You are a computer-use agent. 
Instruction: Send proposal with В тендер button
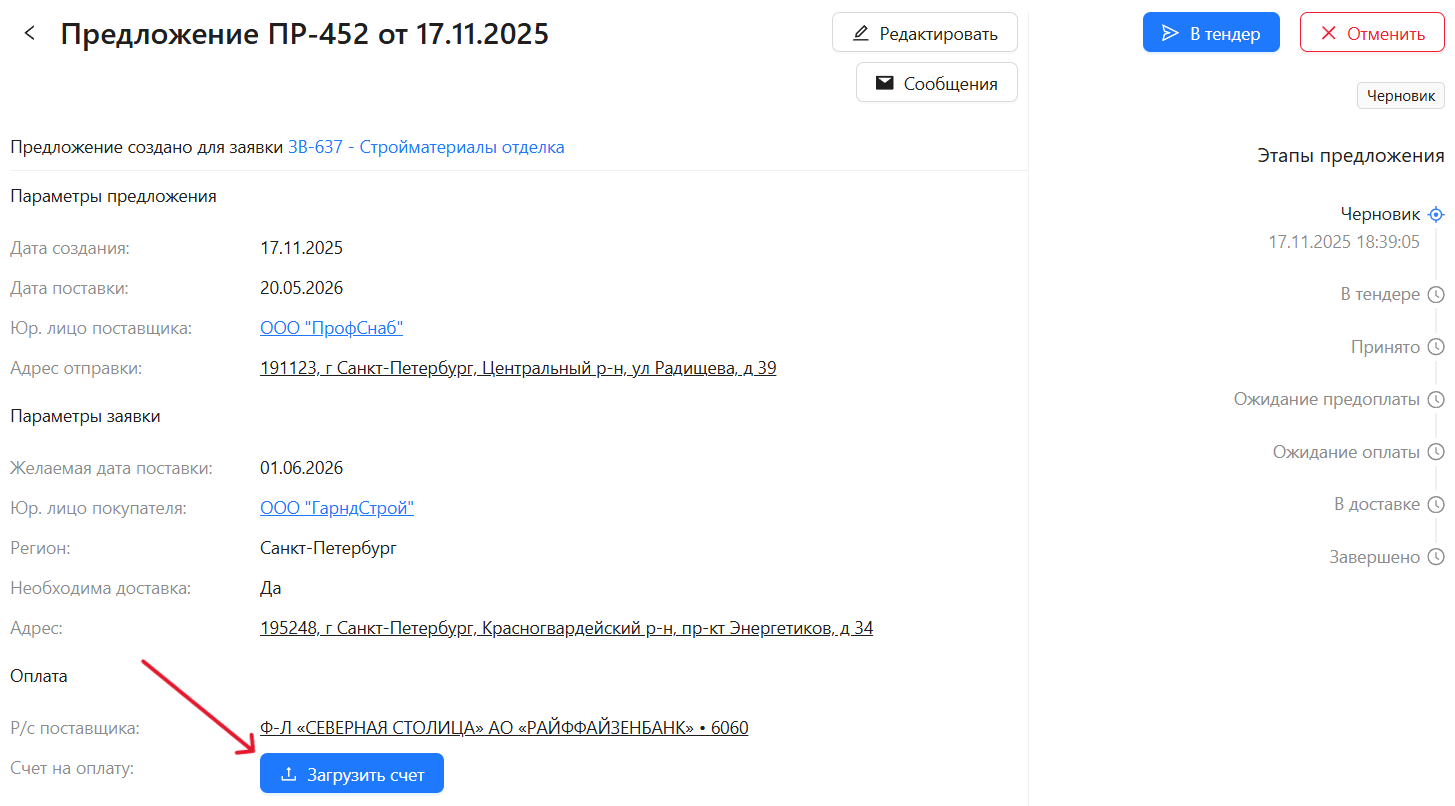[1210, 33]
